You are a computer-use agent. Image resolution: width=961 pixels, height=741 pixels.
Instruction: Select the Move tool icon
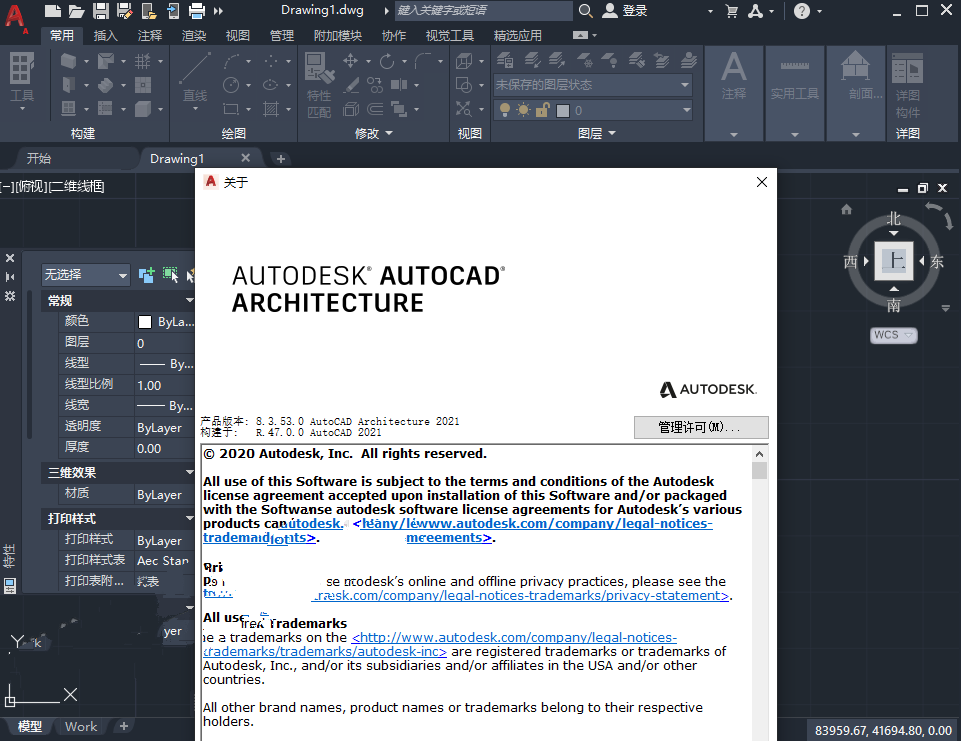pyautogui.click(x=351, y=61)
